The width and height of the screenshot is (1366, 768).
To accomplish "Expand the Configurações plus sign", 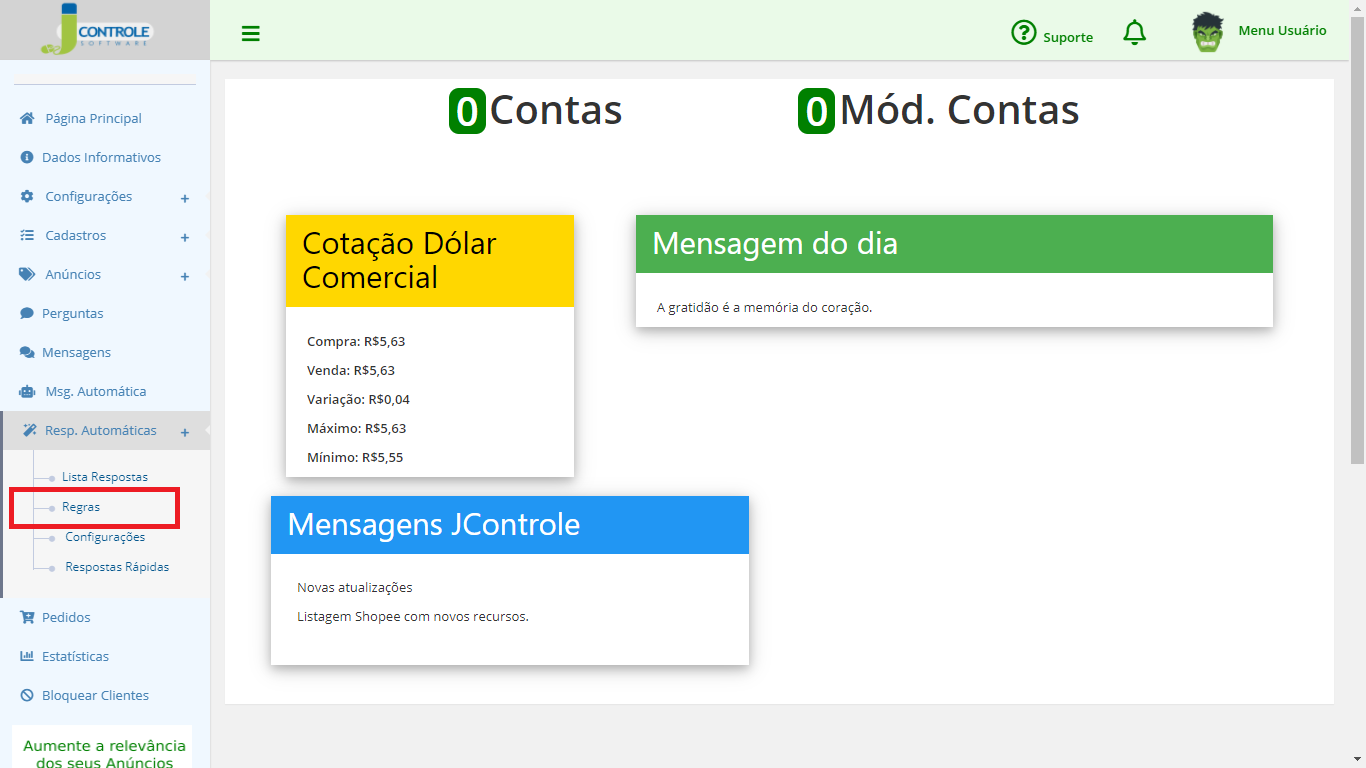I will 185,199.
